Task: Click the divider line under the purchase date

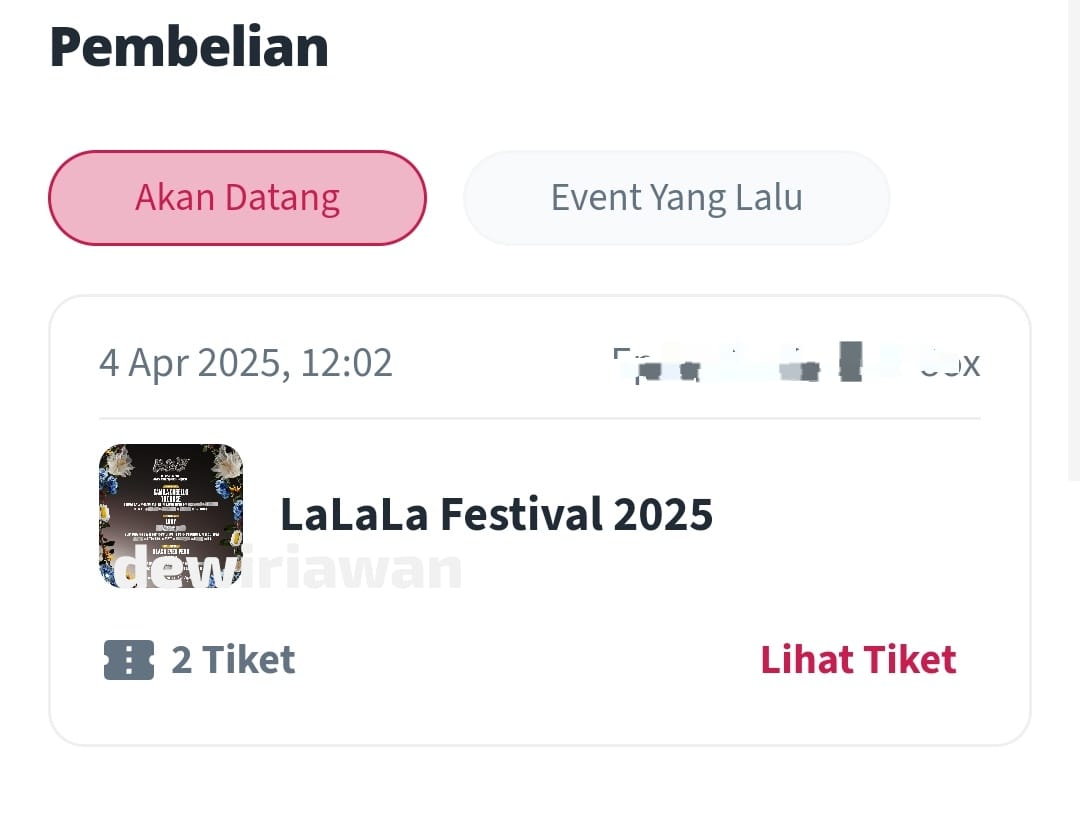Action: pyautogui.click(x=540, y=418)
